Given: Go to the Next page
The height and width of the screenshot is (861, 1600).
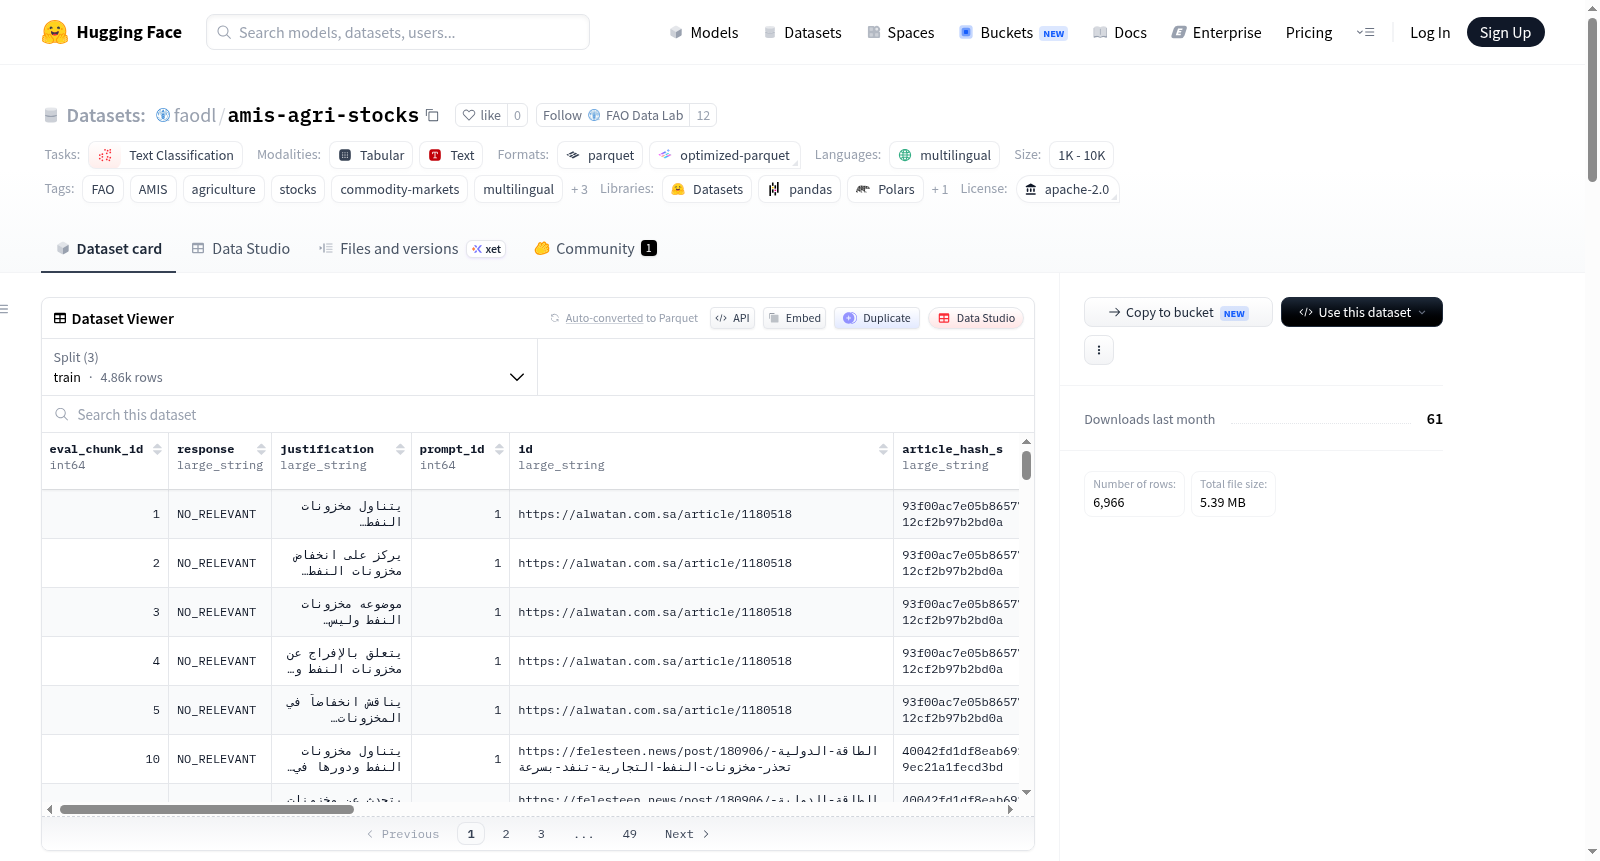Looking at the screenshot, I should tap(687, 834).
